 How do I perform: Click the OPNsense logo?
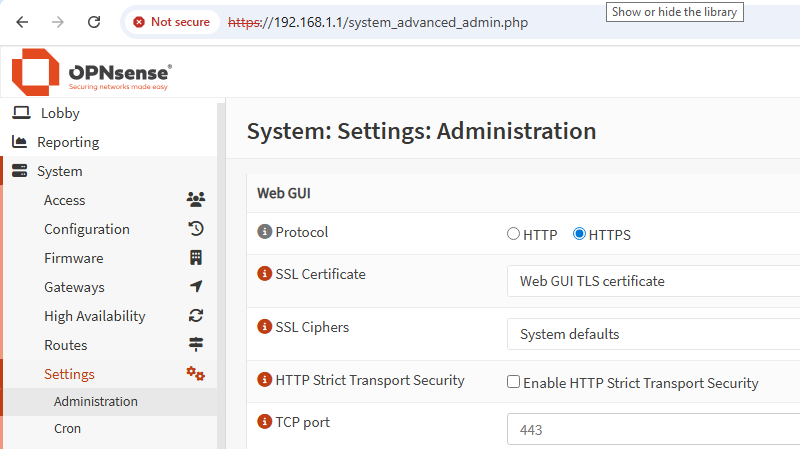[x=92, y=72]
